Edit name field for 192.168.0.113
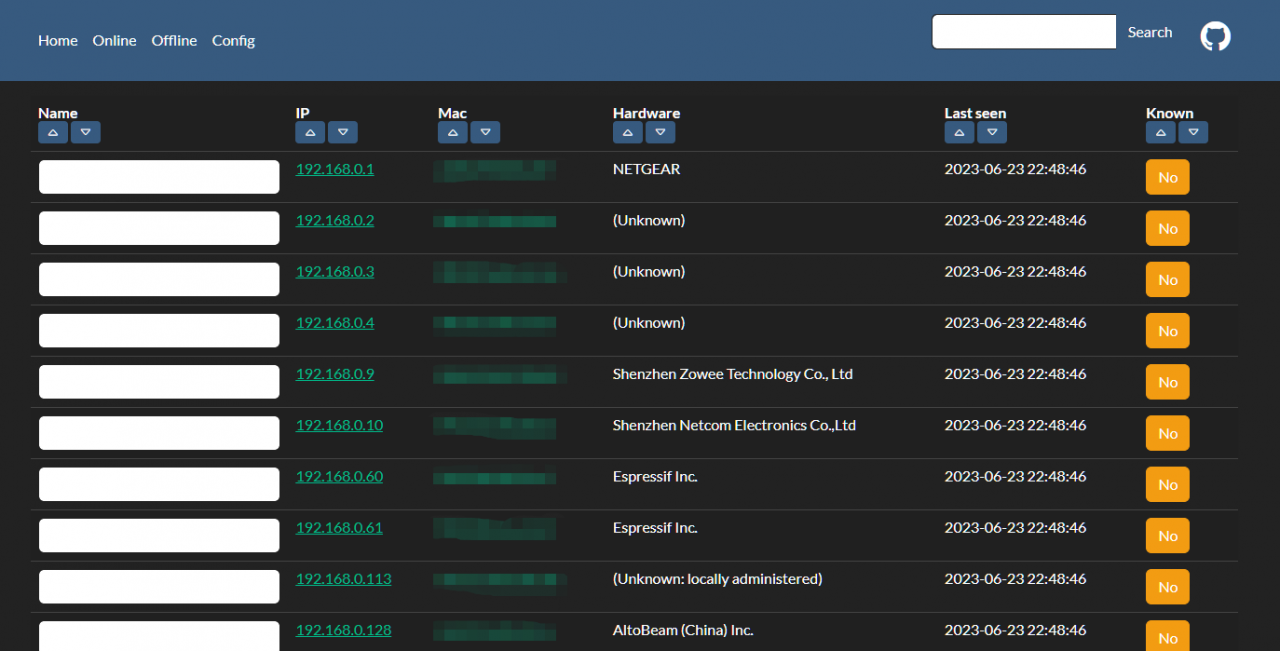Screen dimensions: 1280x651 (x=159, y=587)
